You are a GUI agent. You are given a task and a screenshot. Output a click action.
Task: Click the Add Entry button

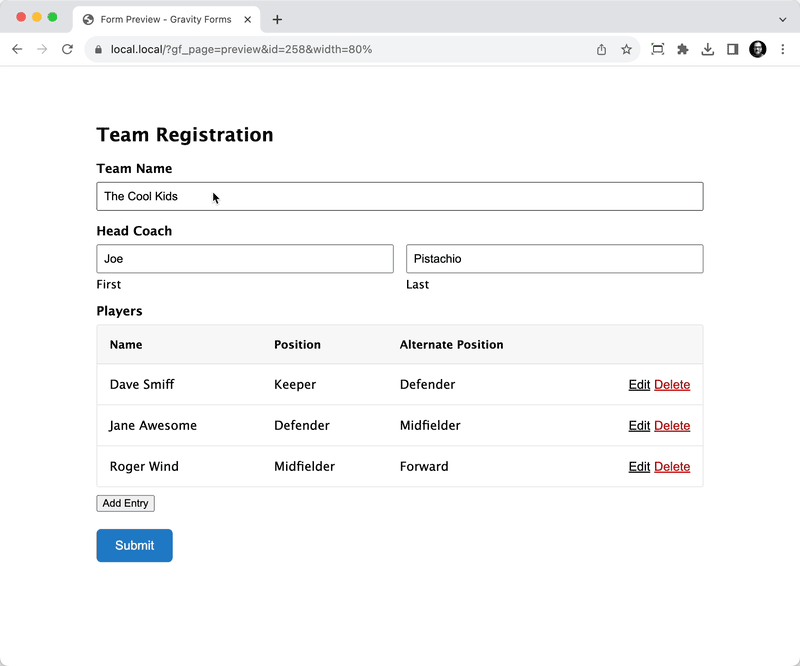[x=126, y=503]
